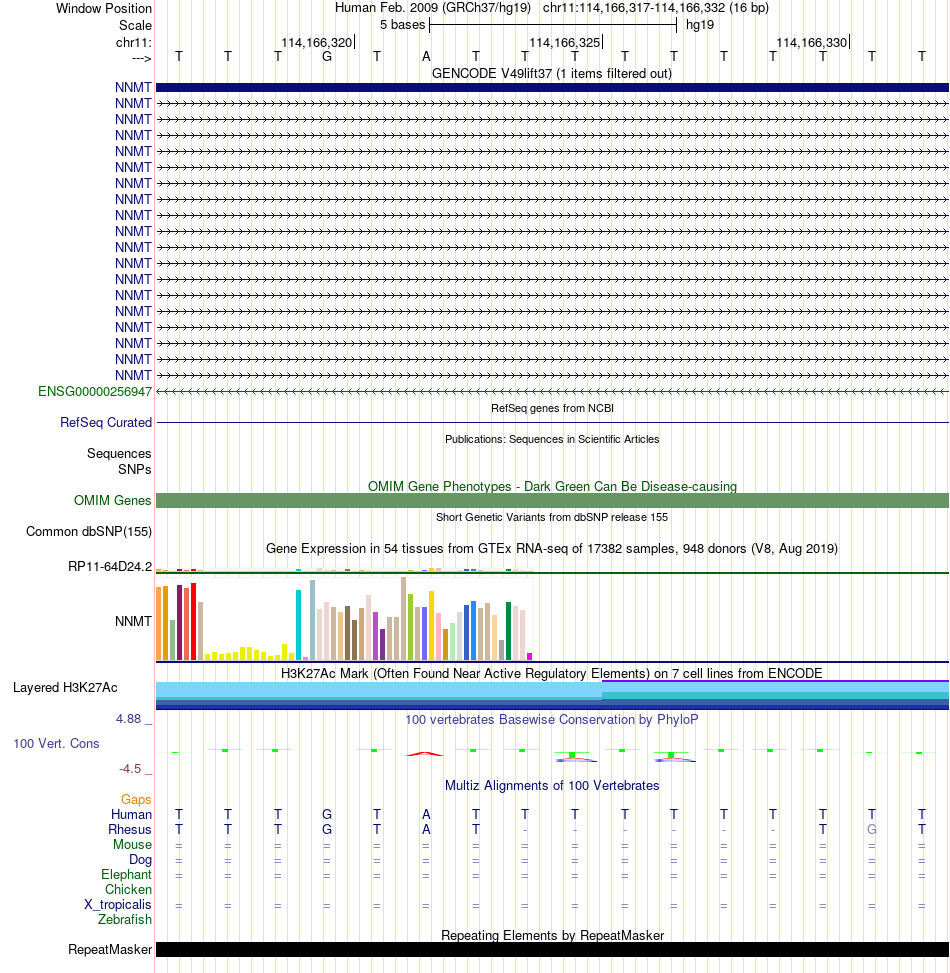Click the -4.5 PhyloP lower bound label

pyautogui.click(x=130, y=769)
